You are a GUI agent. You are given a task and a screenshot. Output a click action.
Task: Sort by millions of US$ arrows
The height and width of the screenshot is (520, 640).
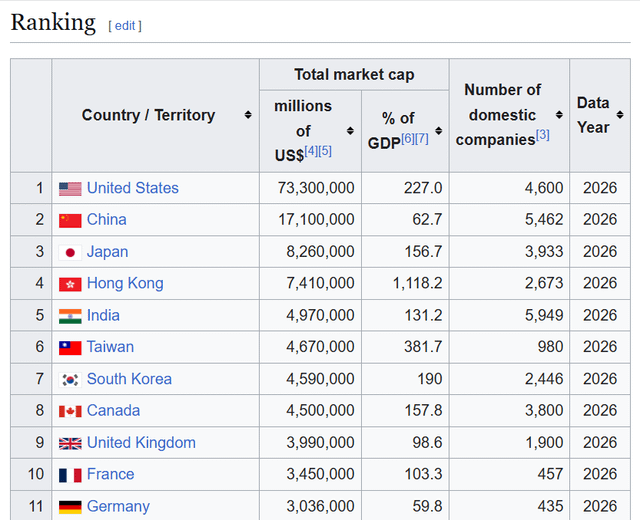click(350, 131)
